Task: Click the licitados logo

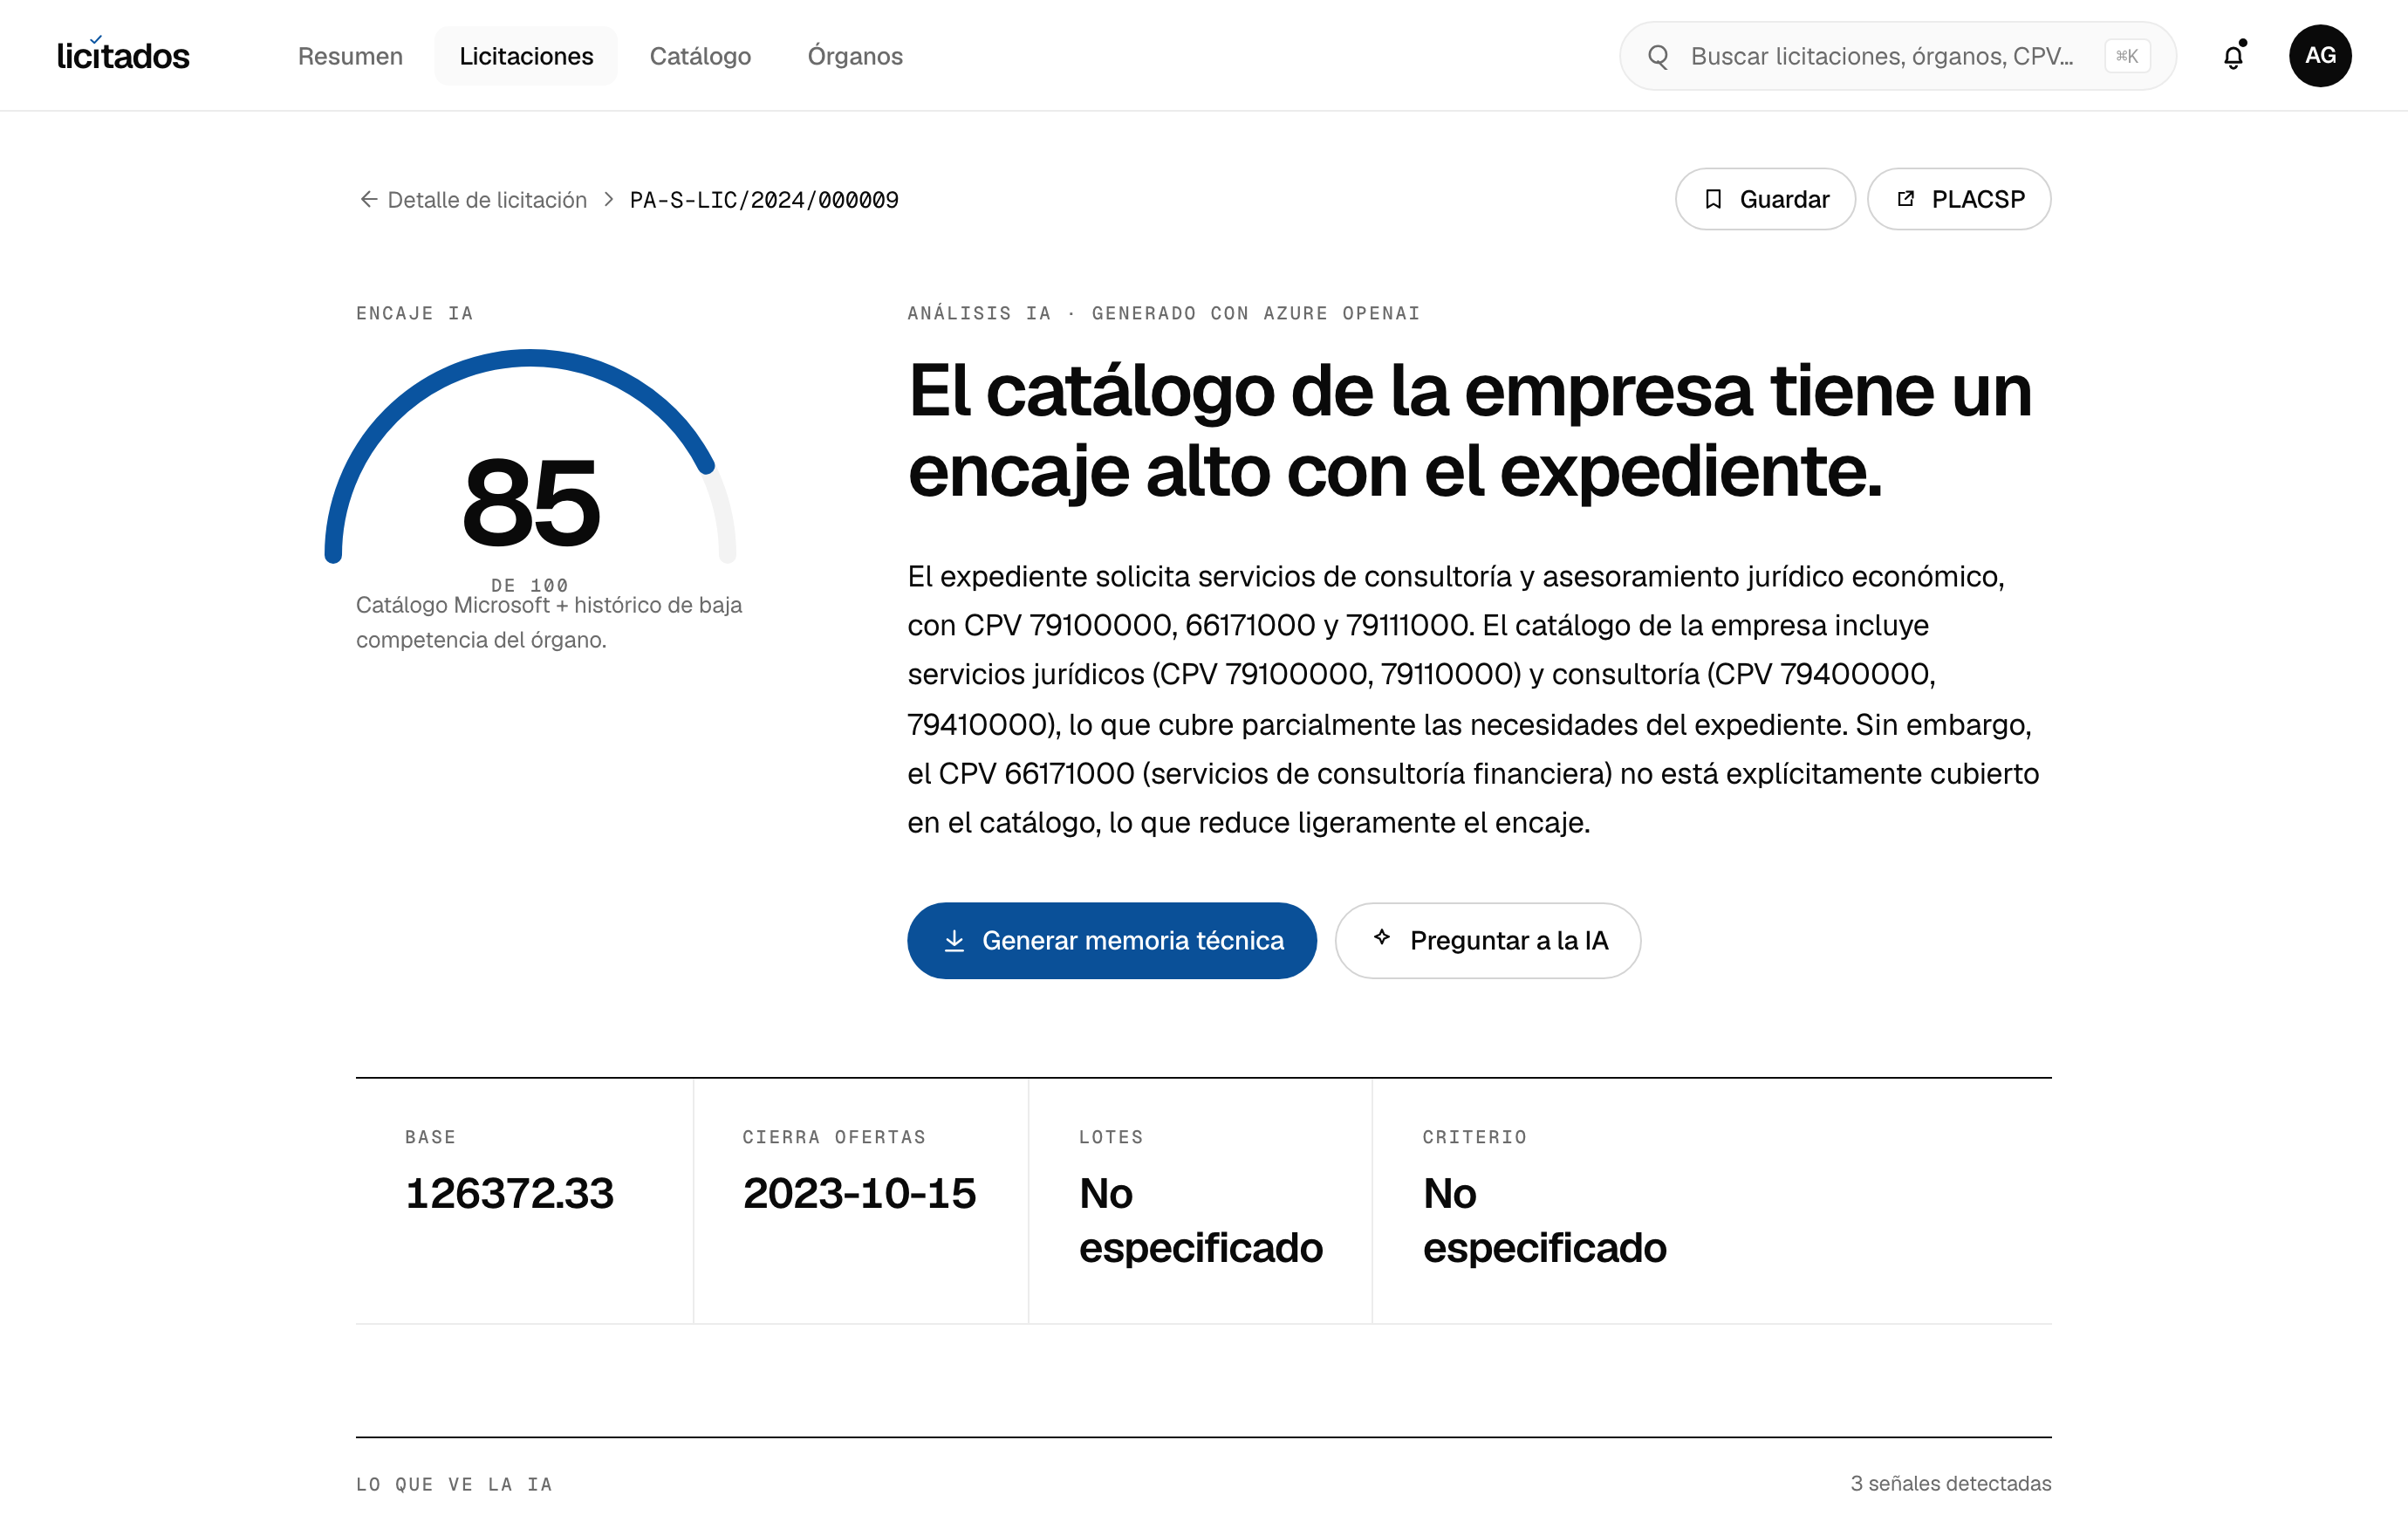Action: 123,55
